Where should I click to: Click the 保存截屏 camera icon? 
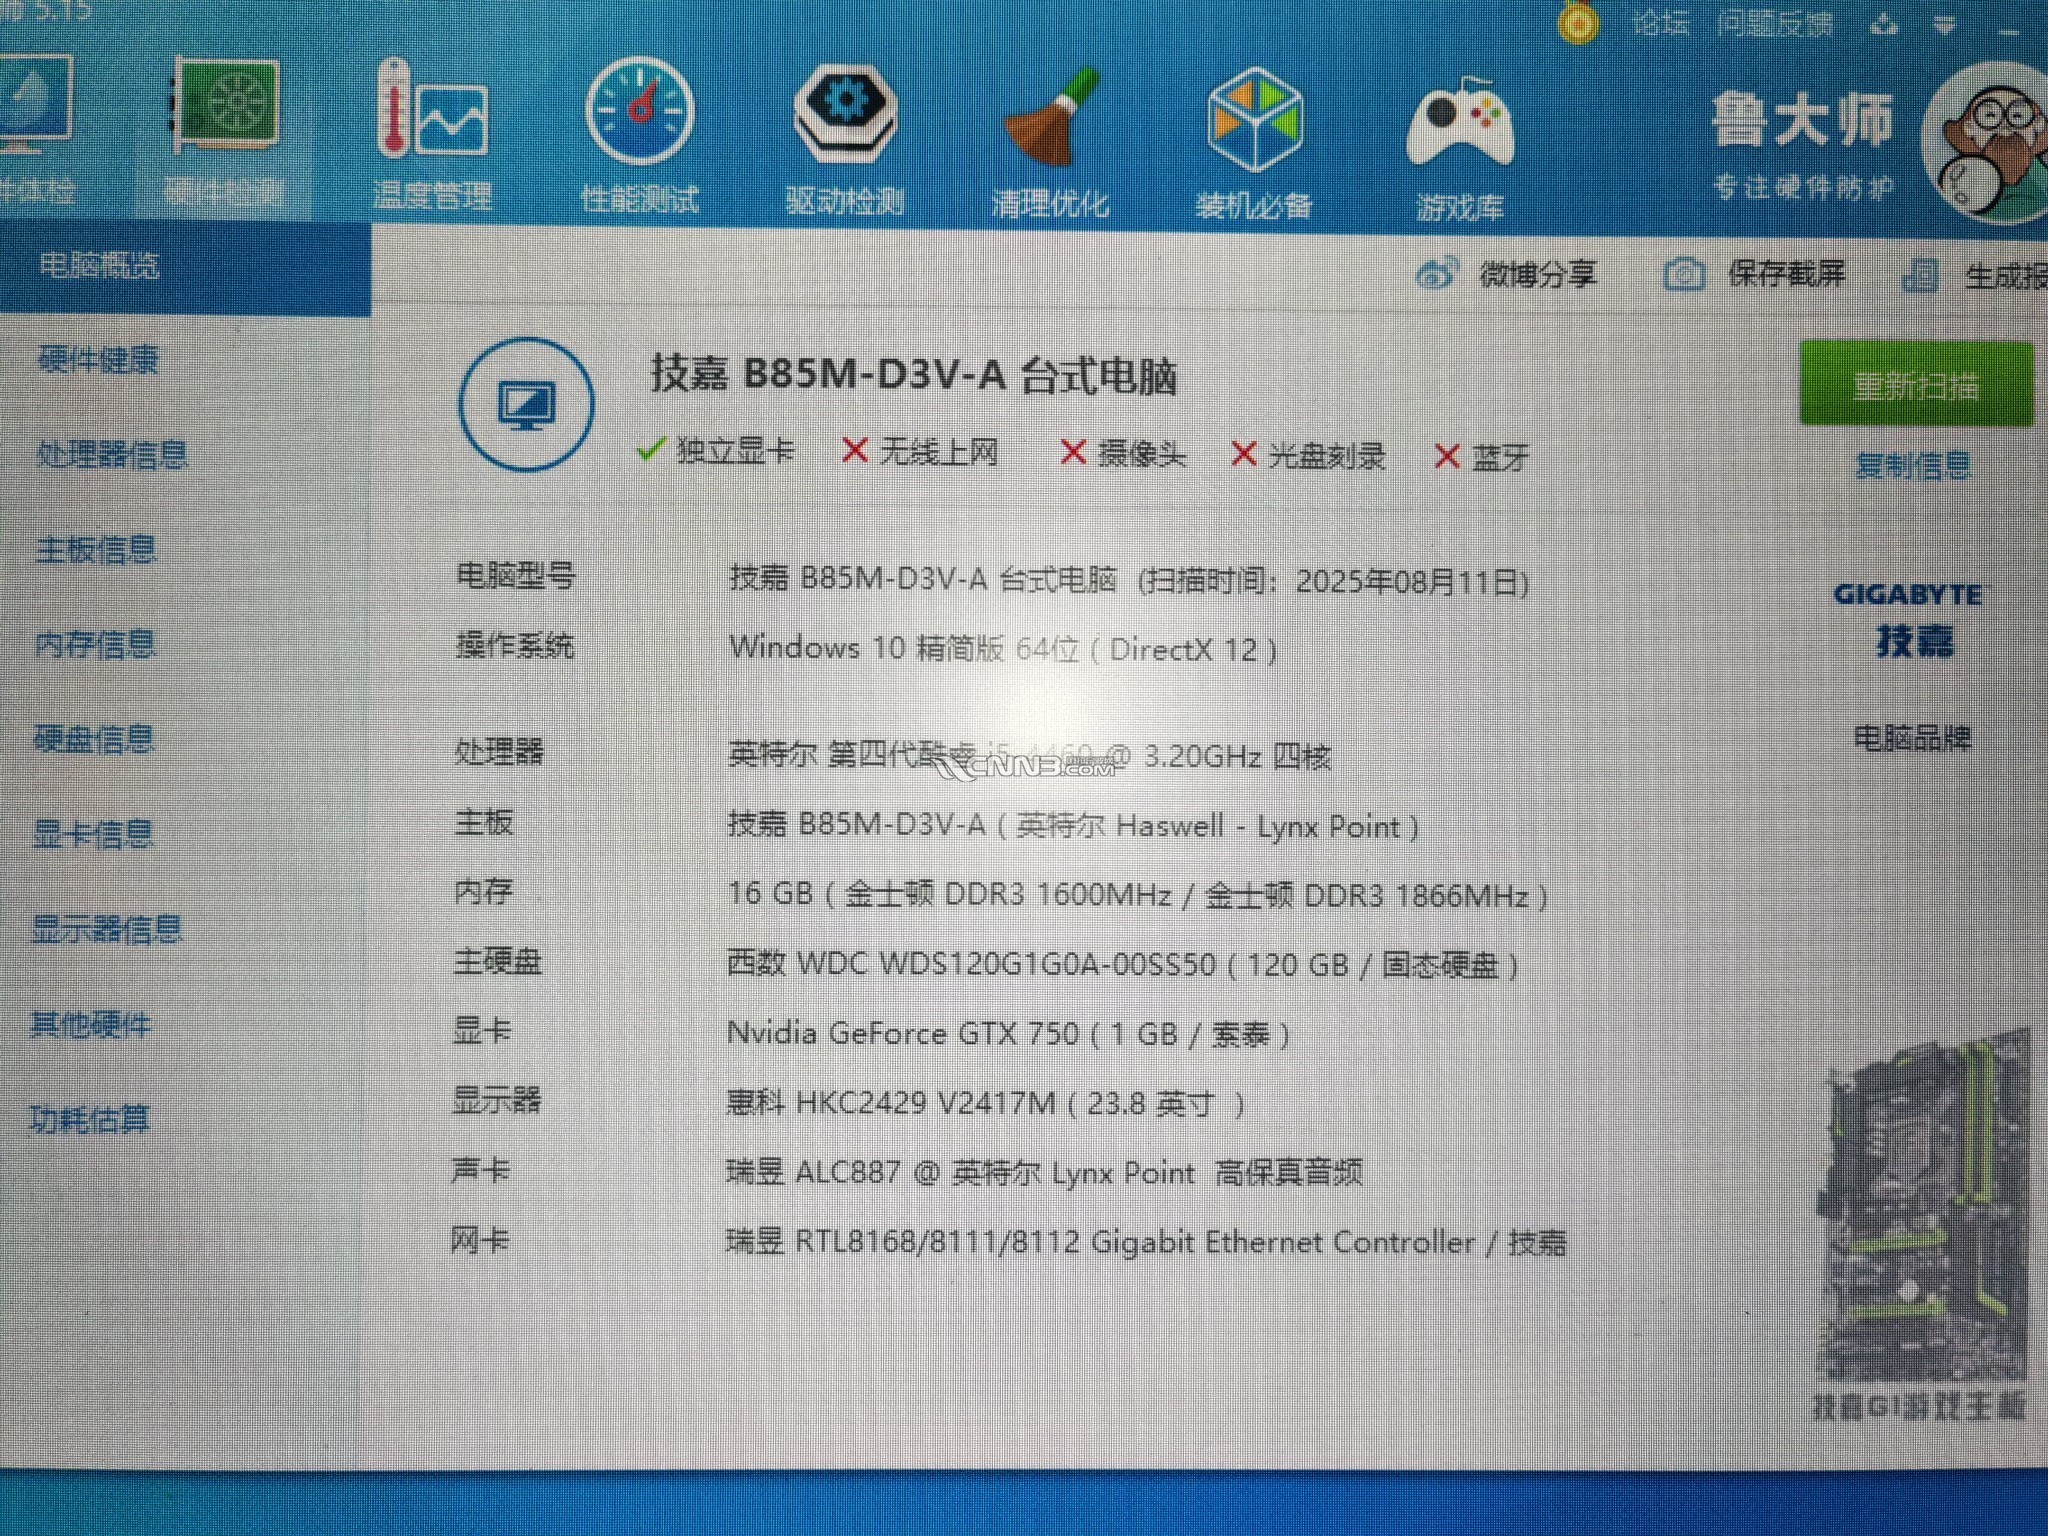point(1684,274)
